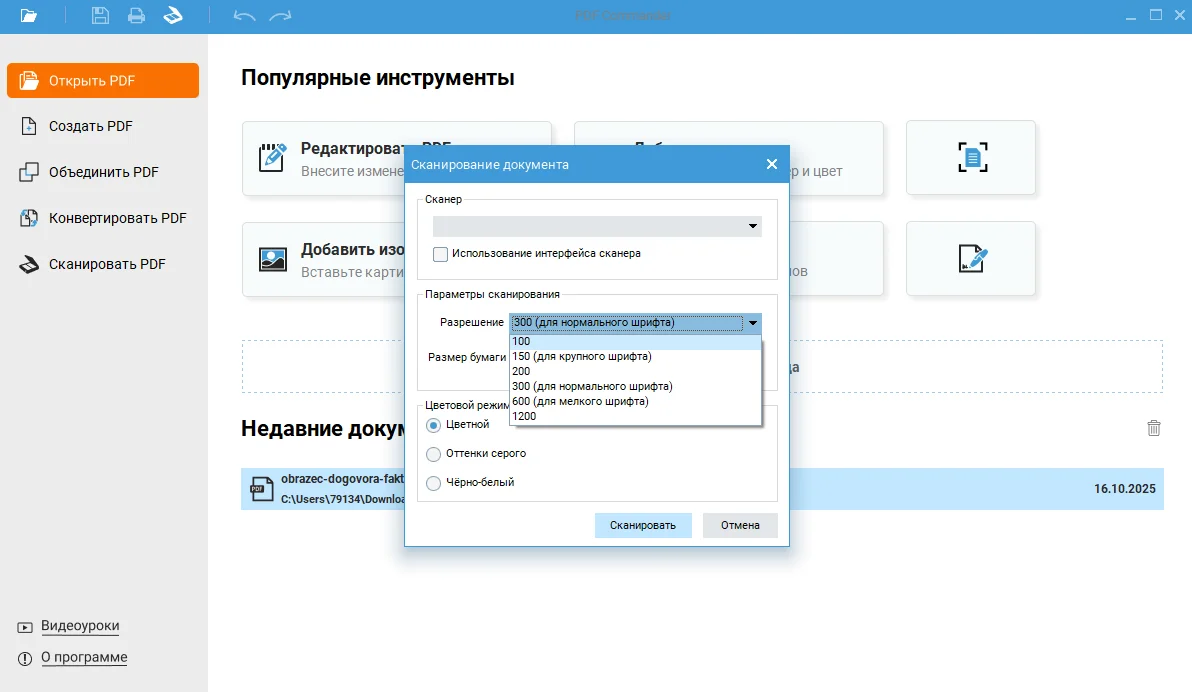
Task: Choose 600 (для мелкого шрифта) resolution option
Action: pos(580,401)
